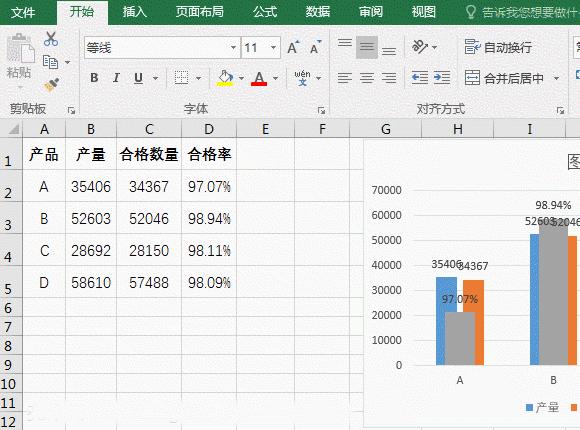This screenshot has height=430, width=580.
Task: Toggle middle vertical align button
Action: tap(367, 47)
